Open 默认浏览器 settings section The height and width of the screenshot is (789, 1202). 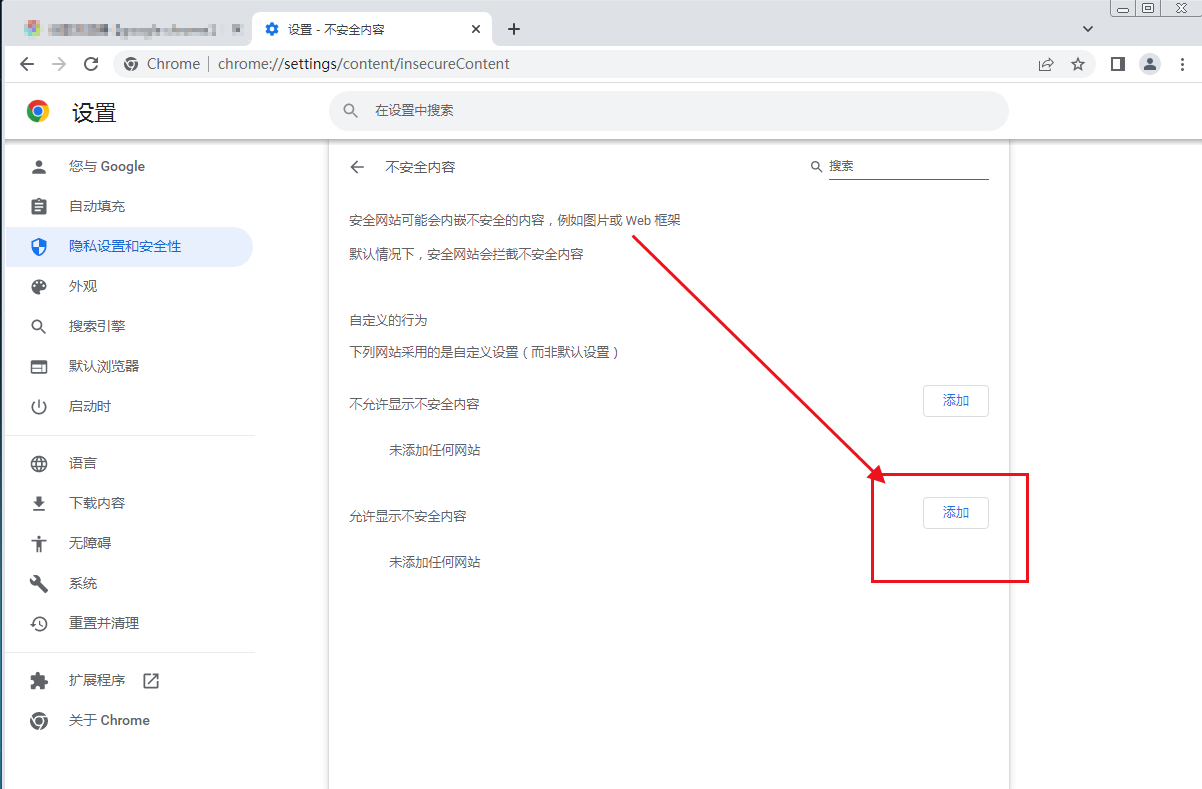pos(129,366)
